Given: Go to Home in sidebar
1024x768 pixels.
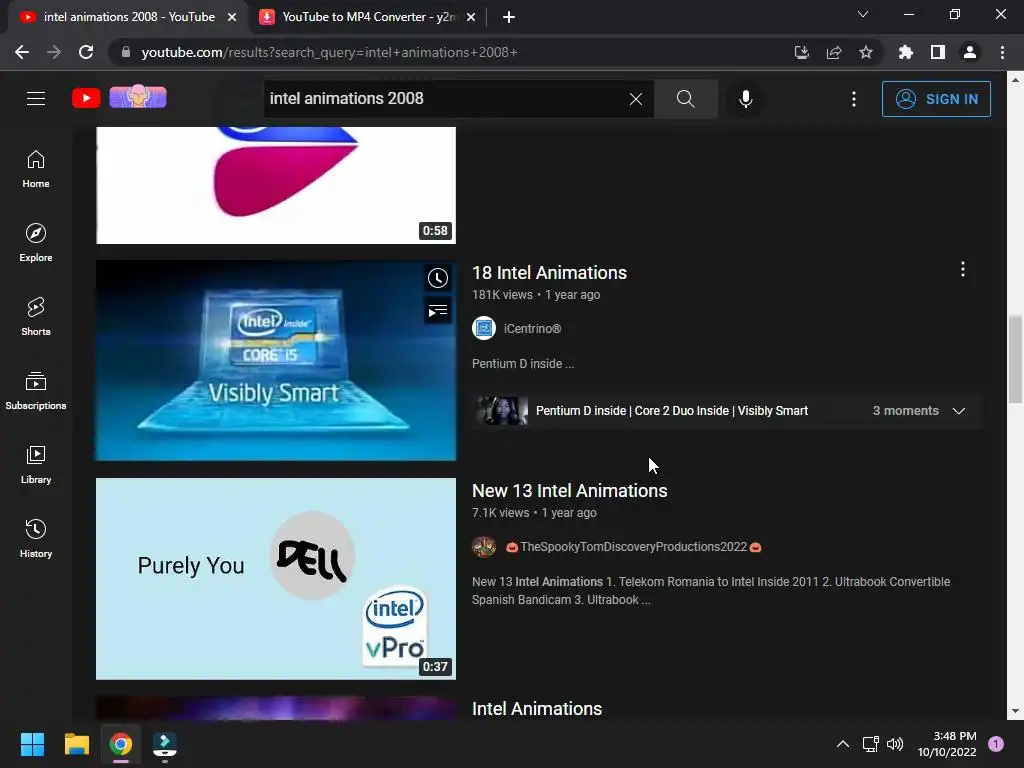Looking at the screenshot, I should [36, 169].
